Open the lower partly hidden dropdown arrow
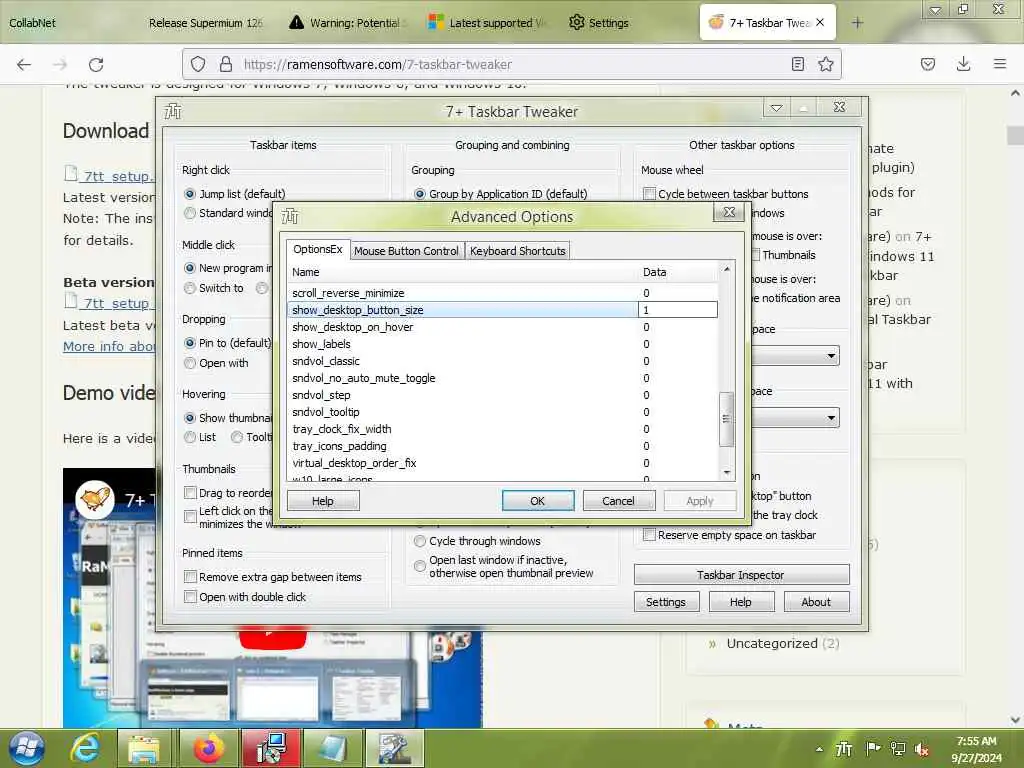 831,417
